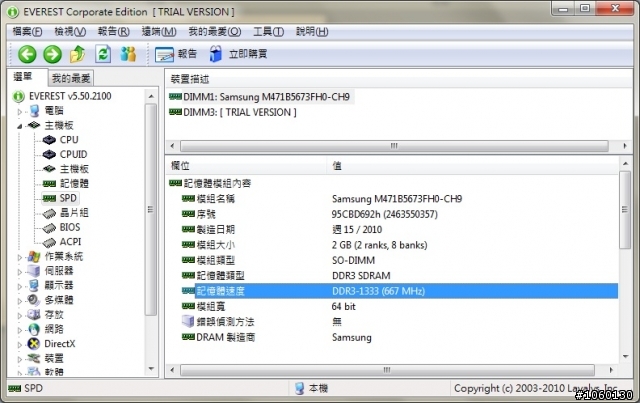Image resolution: width=640 pixels, height=403 pixels.
Task: Click the 顯示器 monitor icon
Action: [33, 286]
